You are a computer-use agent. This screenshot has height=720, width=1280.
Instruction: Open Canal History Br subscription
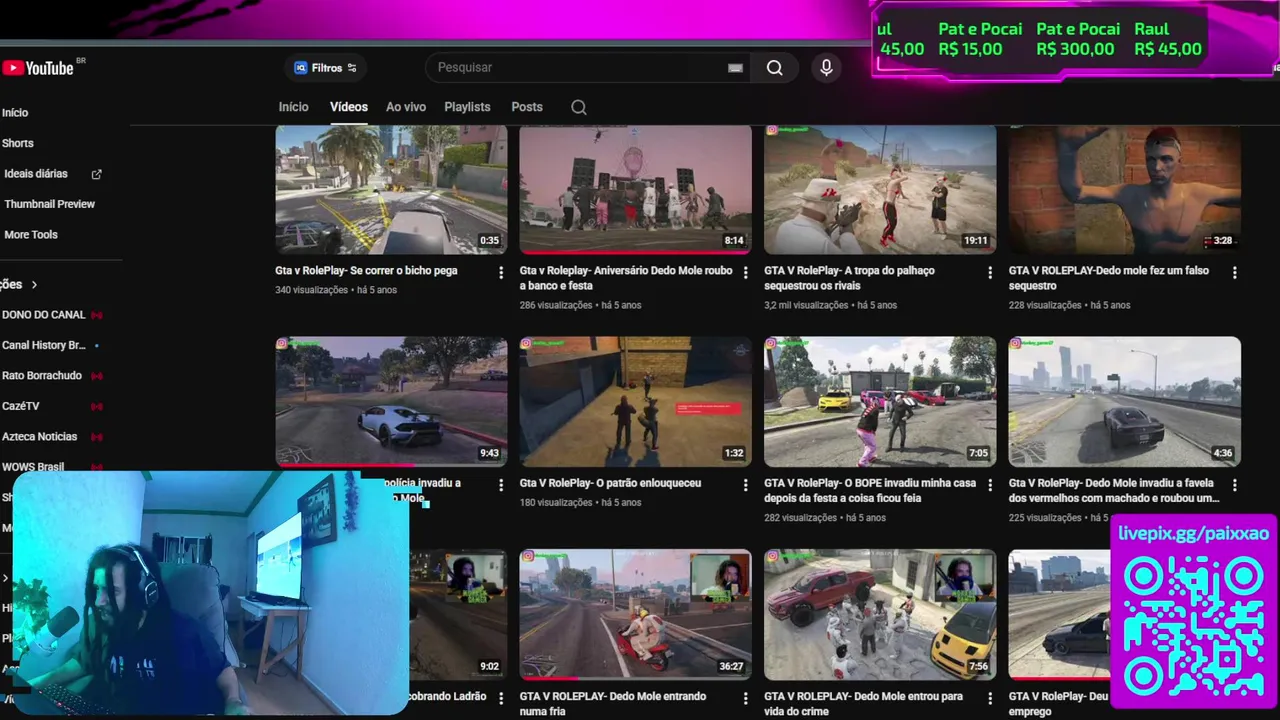tap(44, 345)
